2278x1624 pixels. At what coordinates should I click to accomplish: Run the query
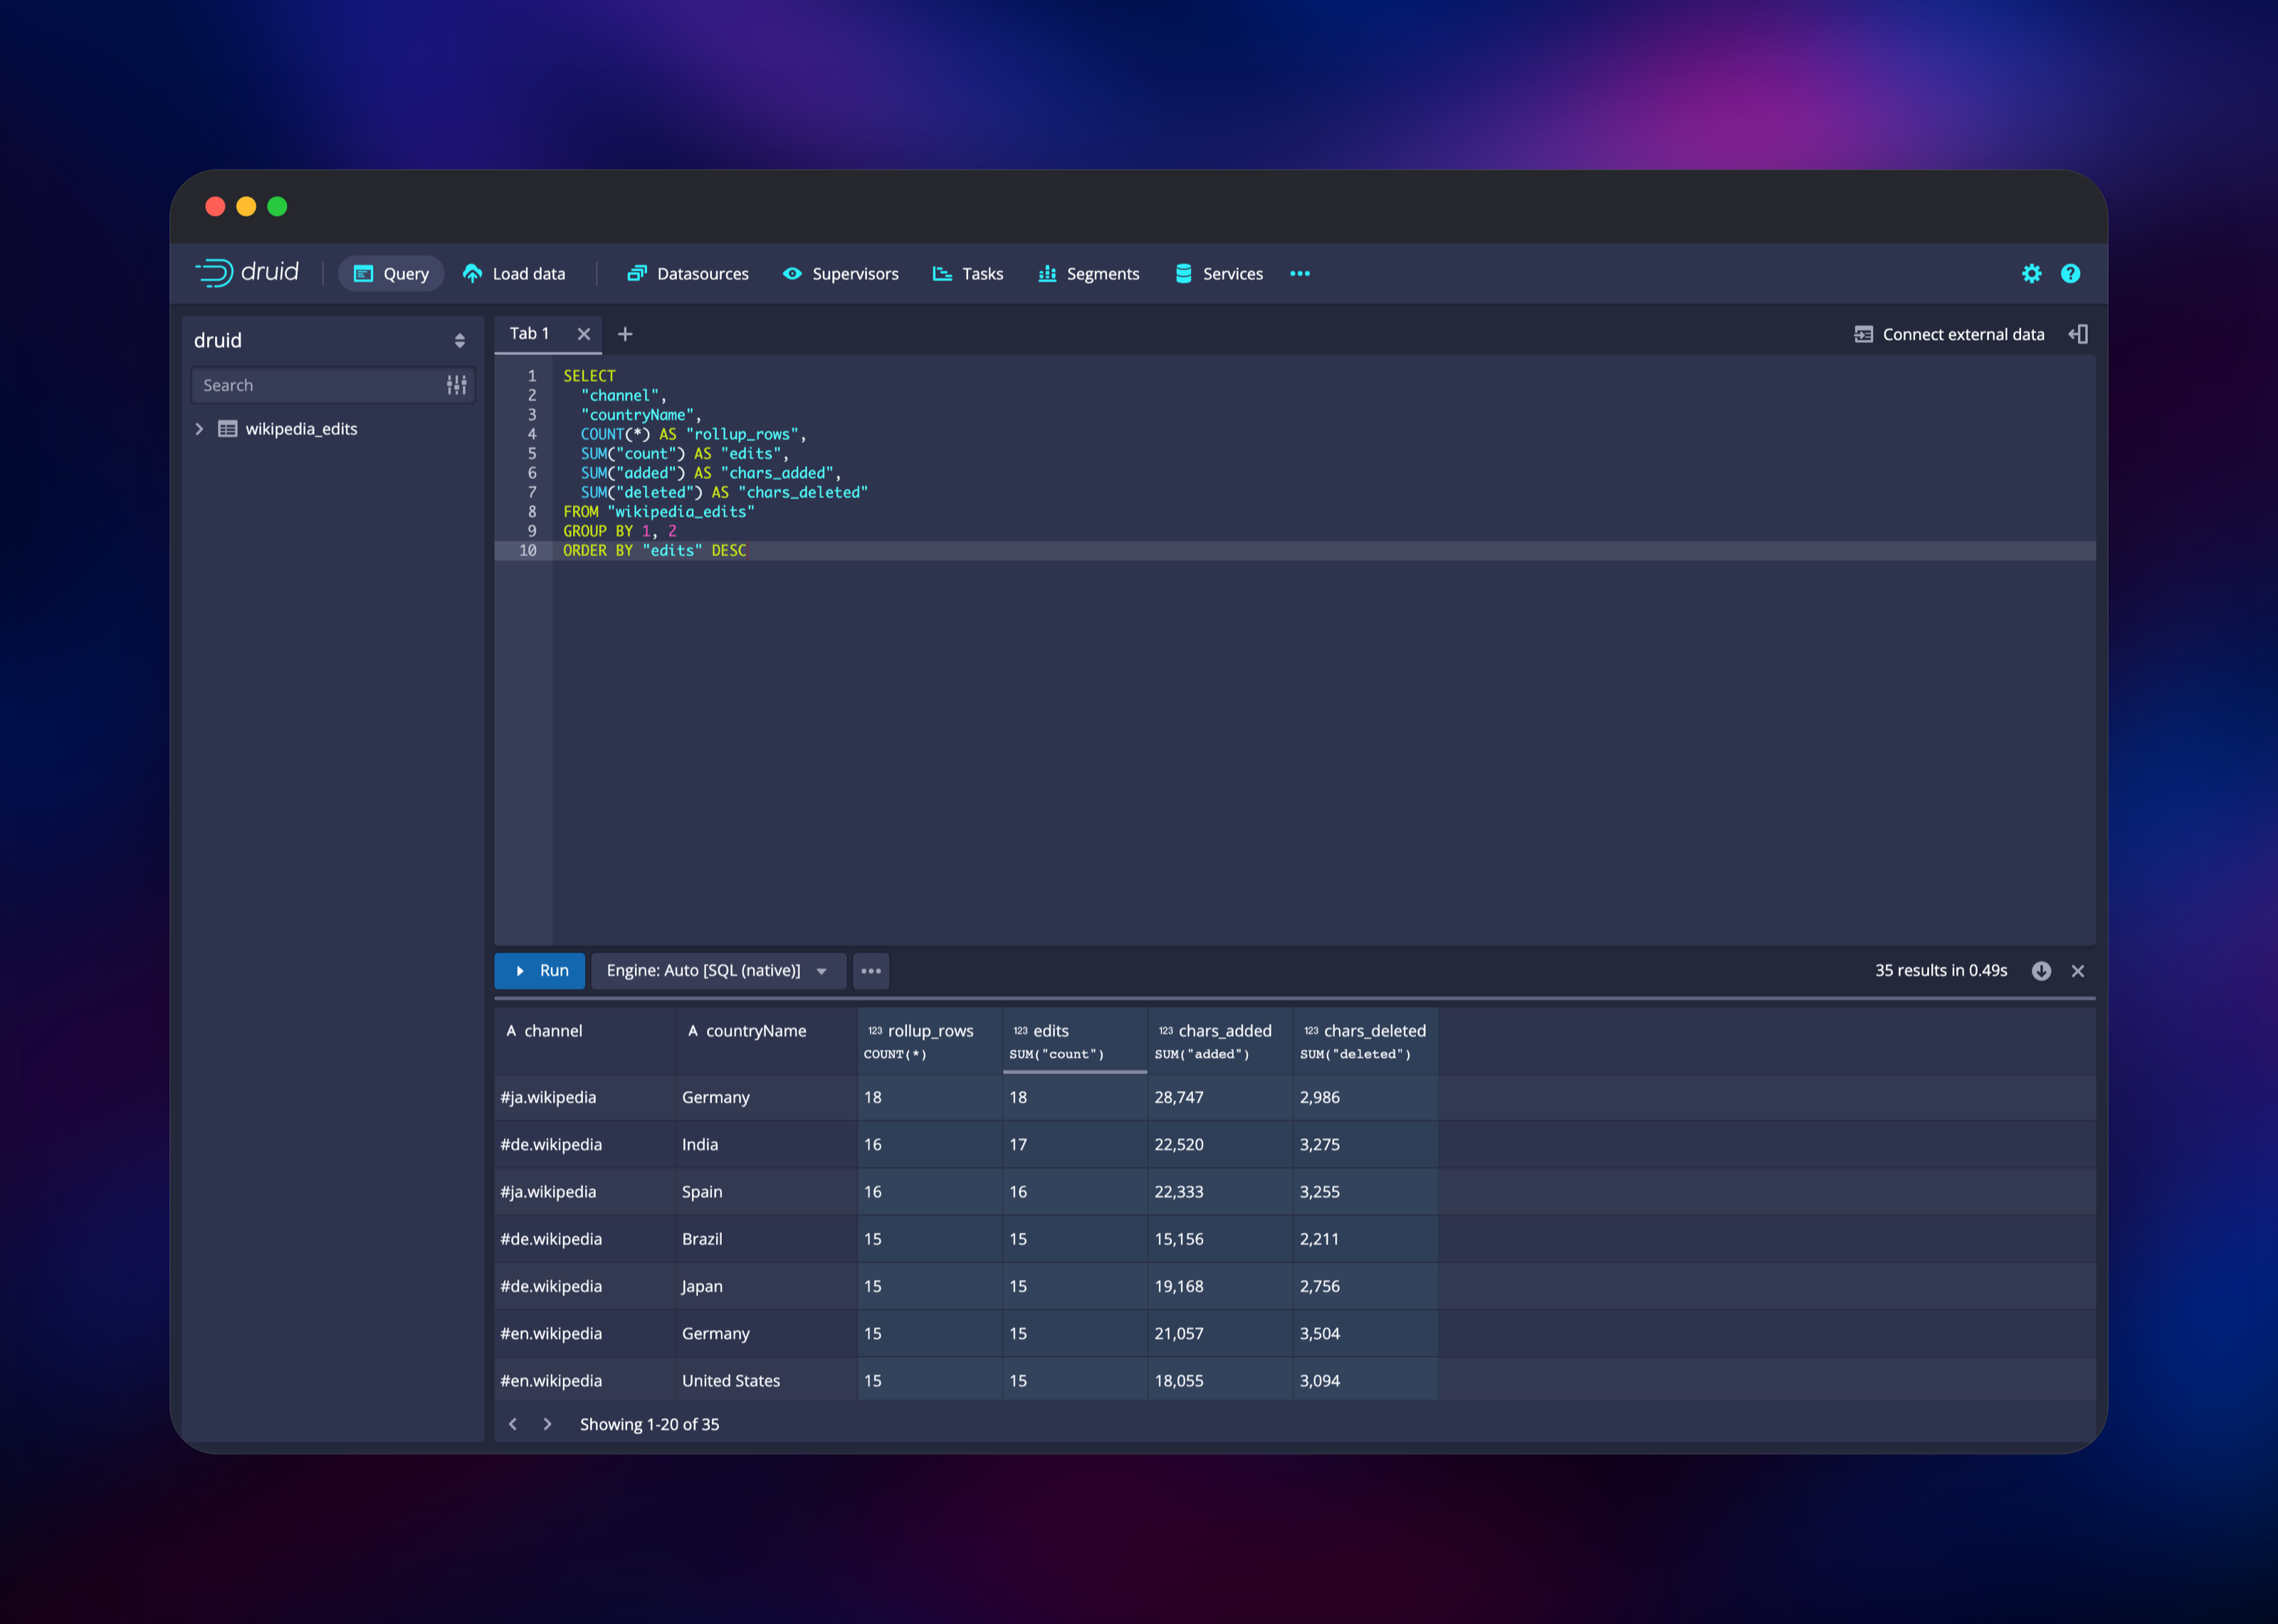pos(540,971)
